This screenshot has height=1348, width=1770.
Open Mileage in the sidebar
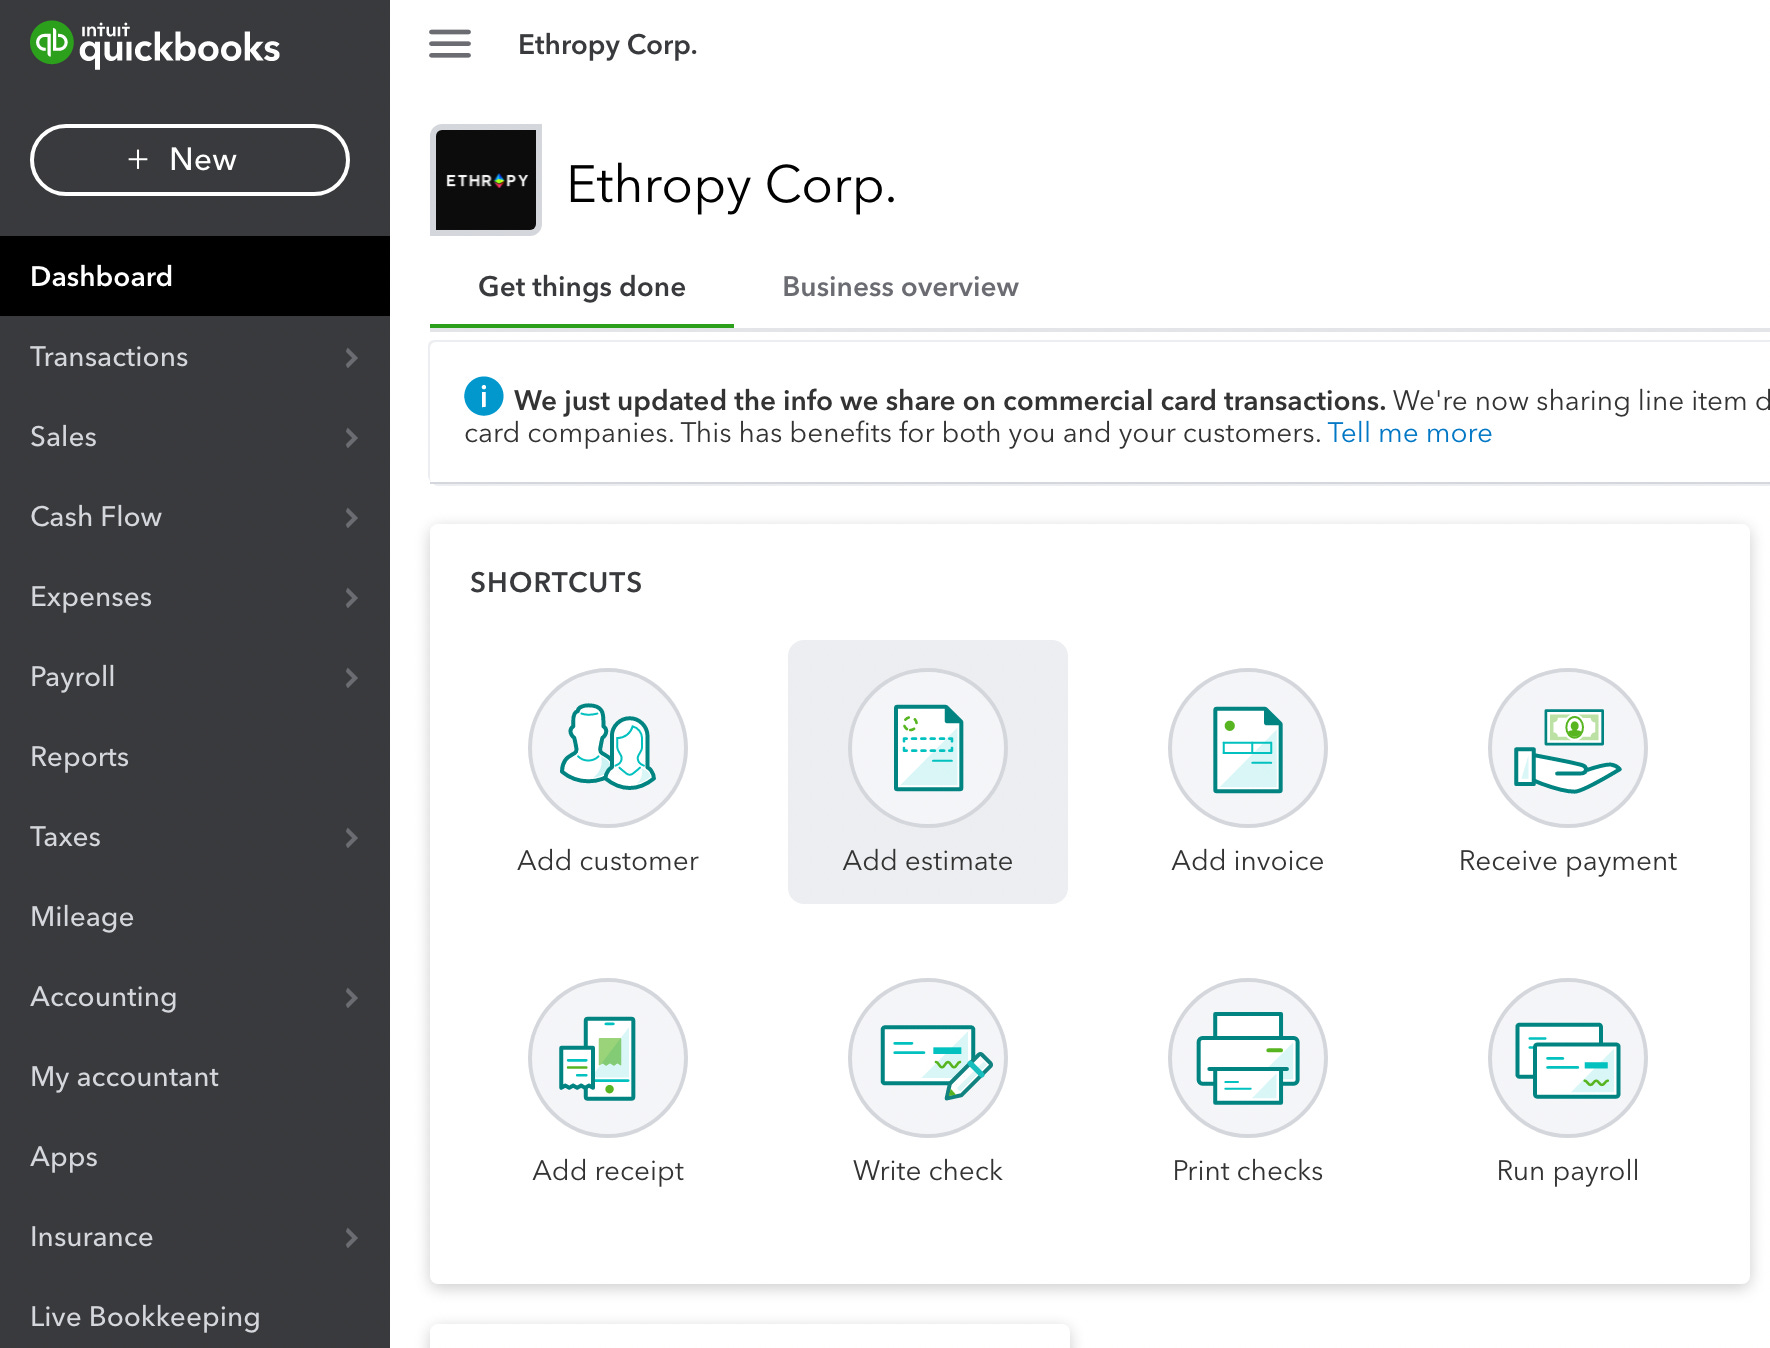point(195,917)
